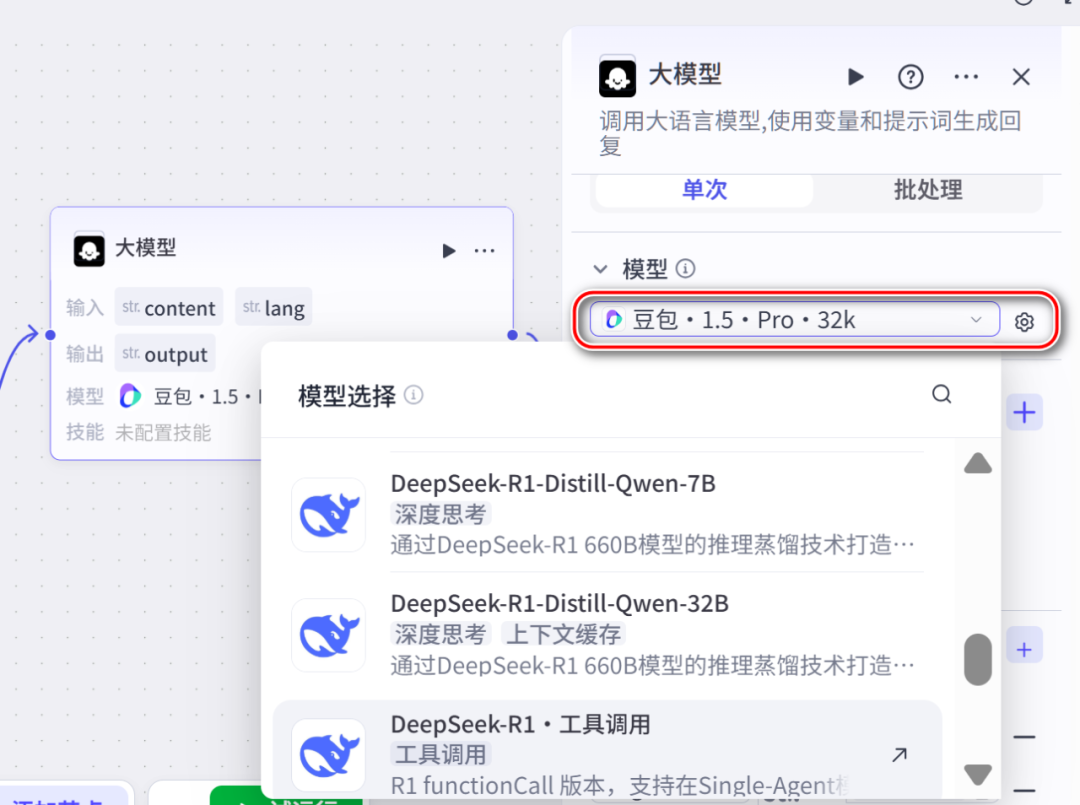This screenshot has height=805, width=1080.
Task: Close the 大模型 configuration panel
Action: click(x=1021, y=76)
